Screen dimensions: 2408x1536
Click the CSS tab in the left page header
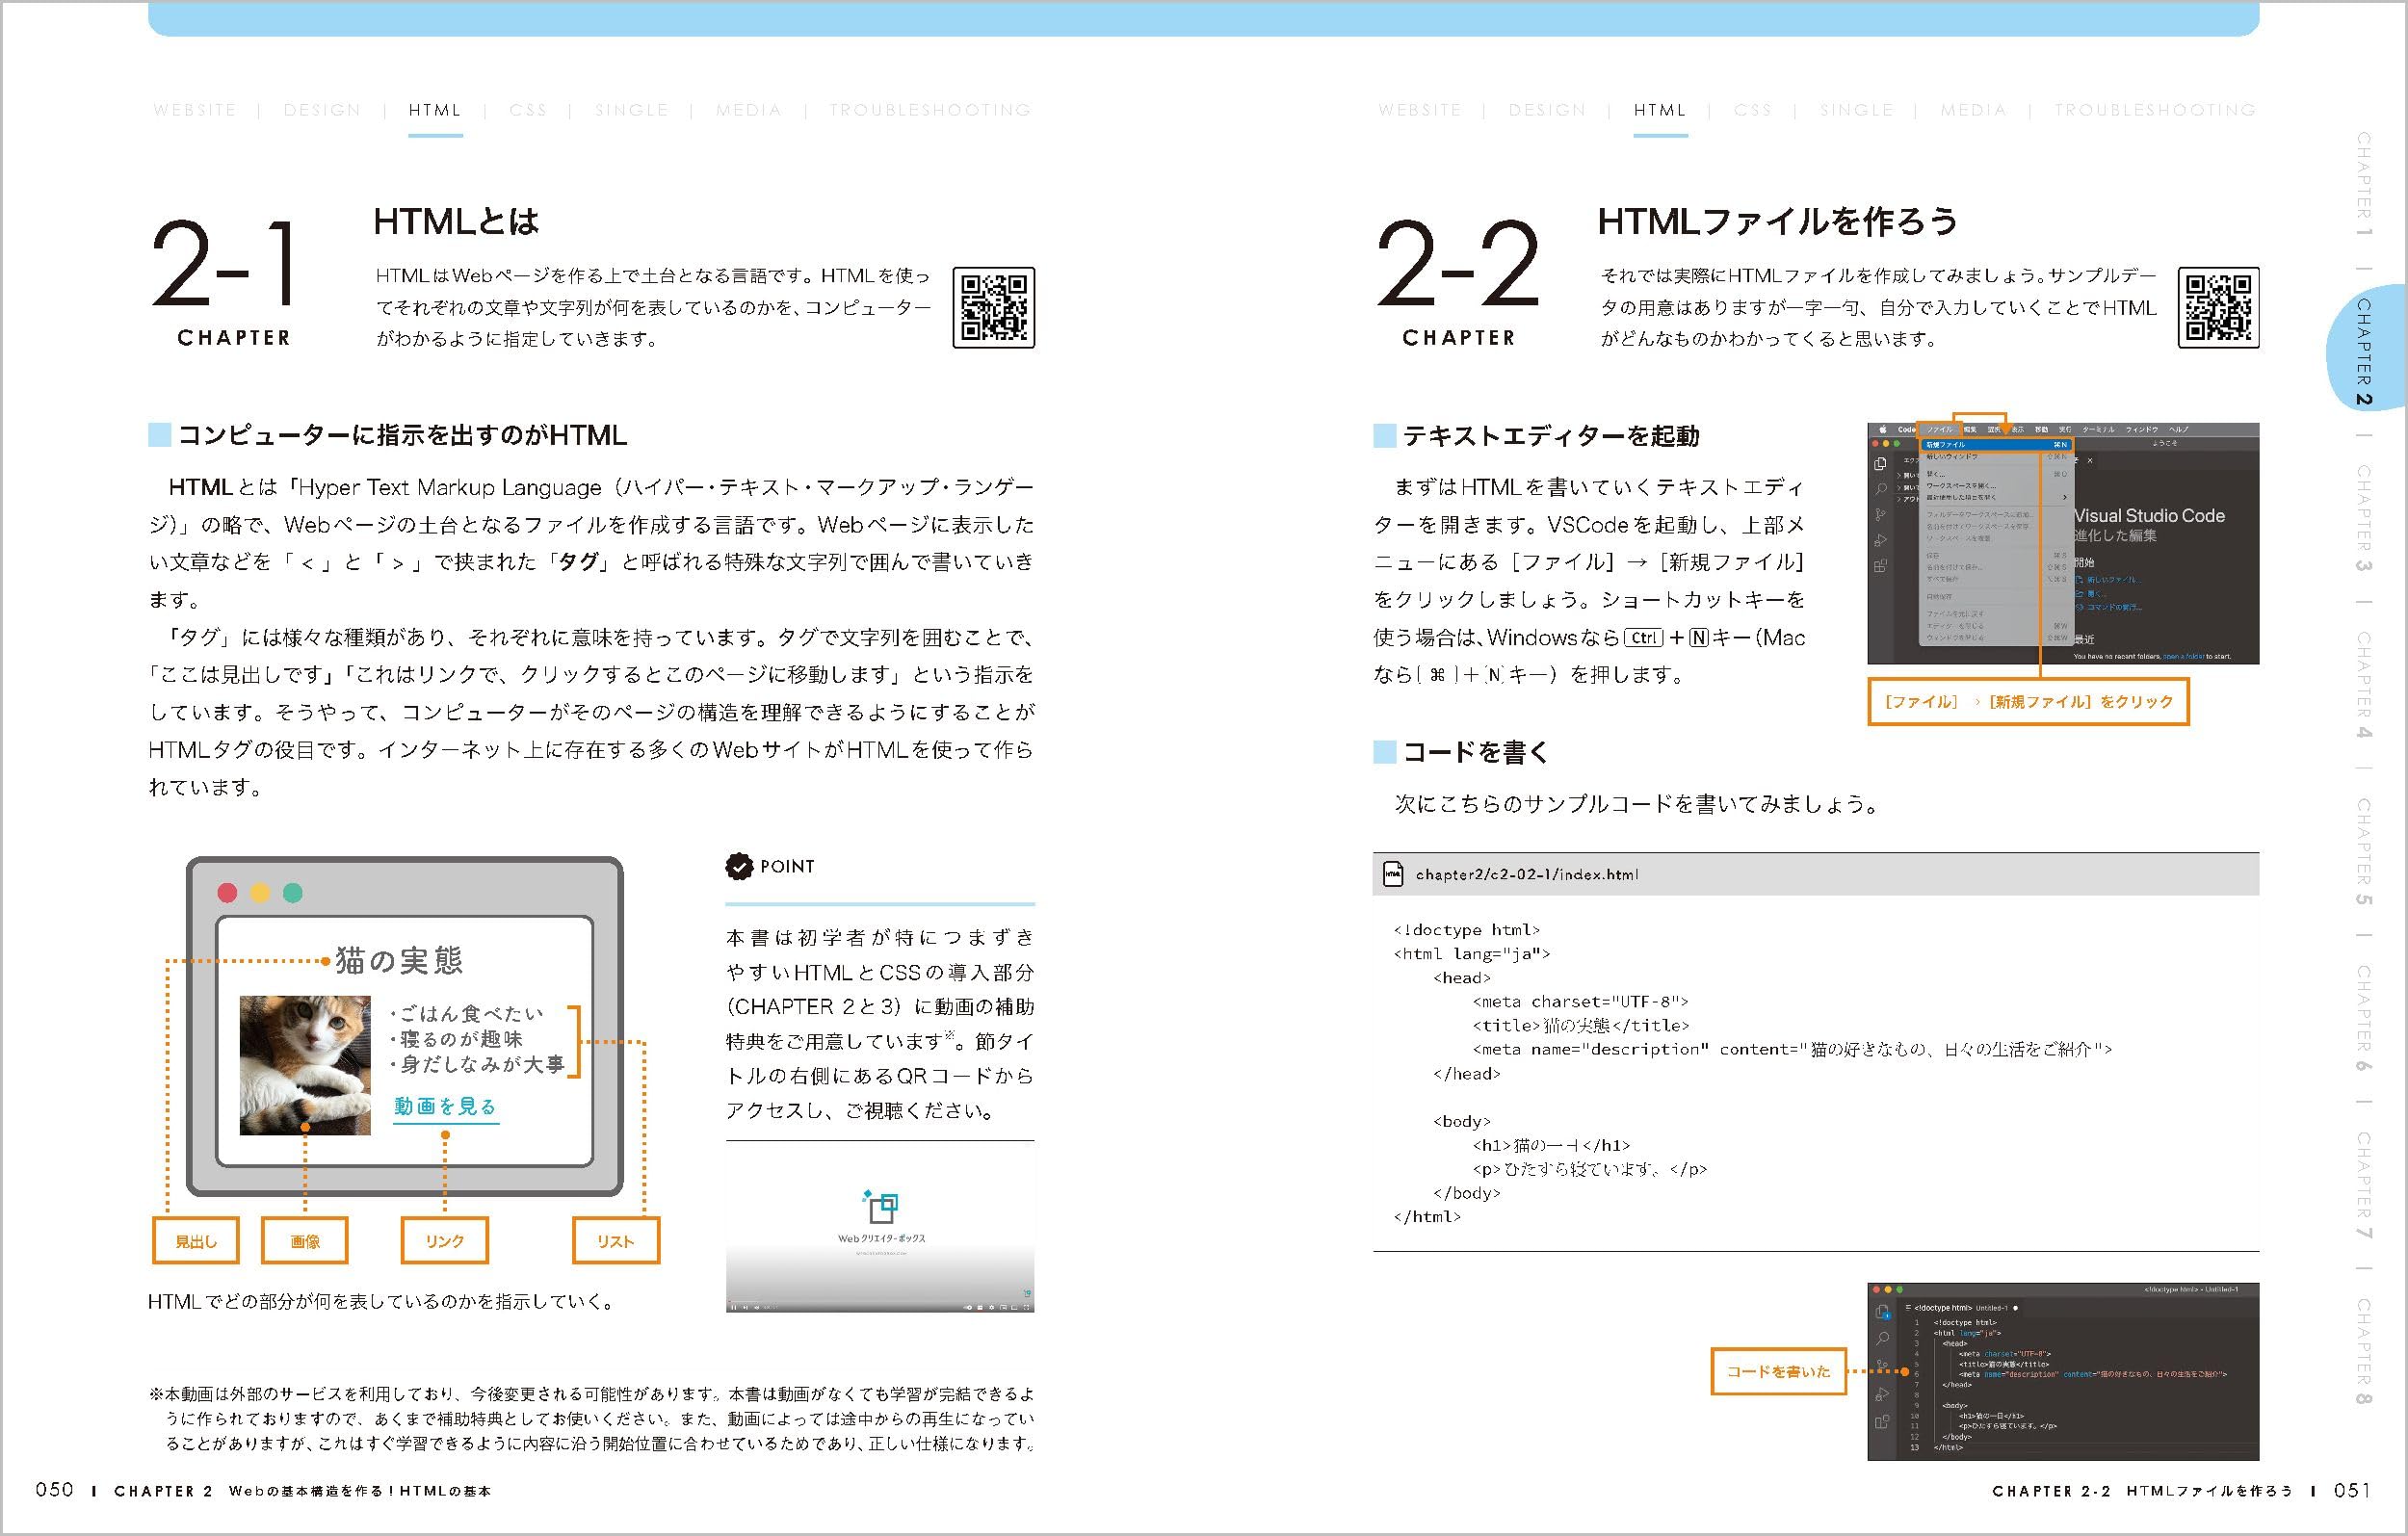(x=528, y=110)
